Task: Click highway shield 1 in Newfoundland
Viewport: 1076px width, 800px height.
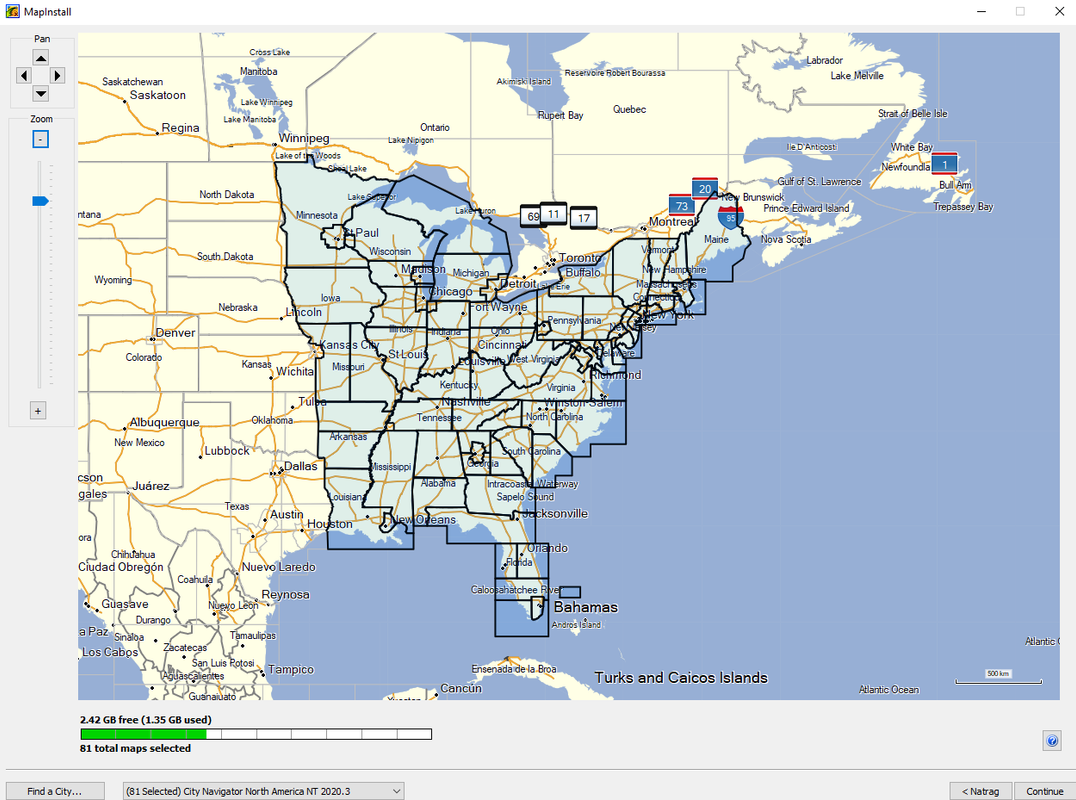Action: pyautogui.click(x=945, y=164)
